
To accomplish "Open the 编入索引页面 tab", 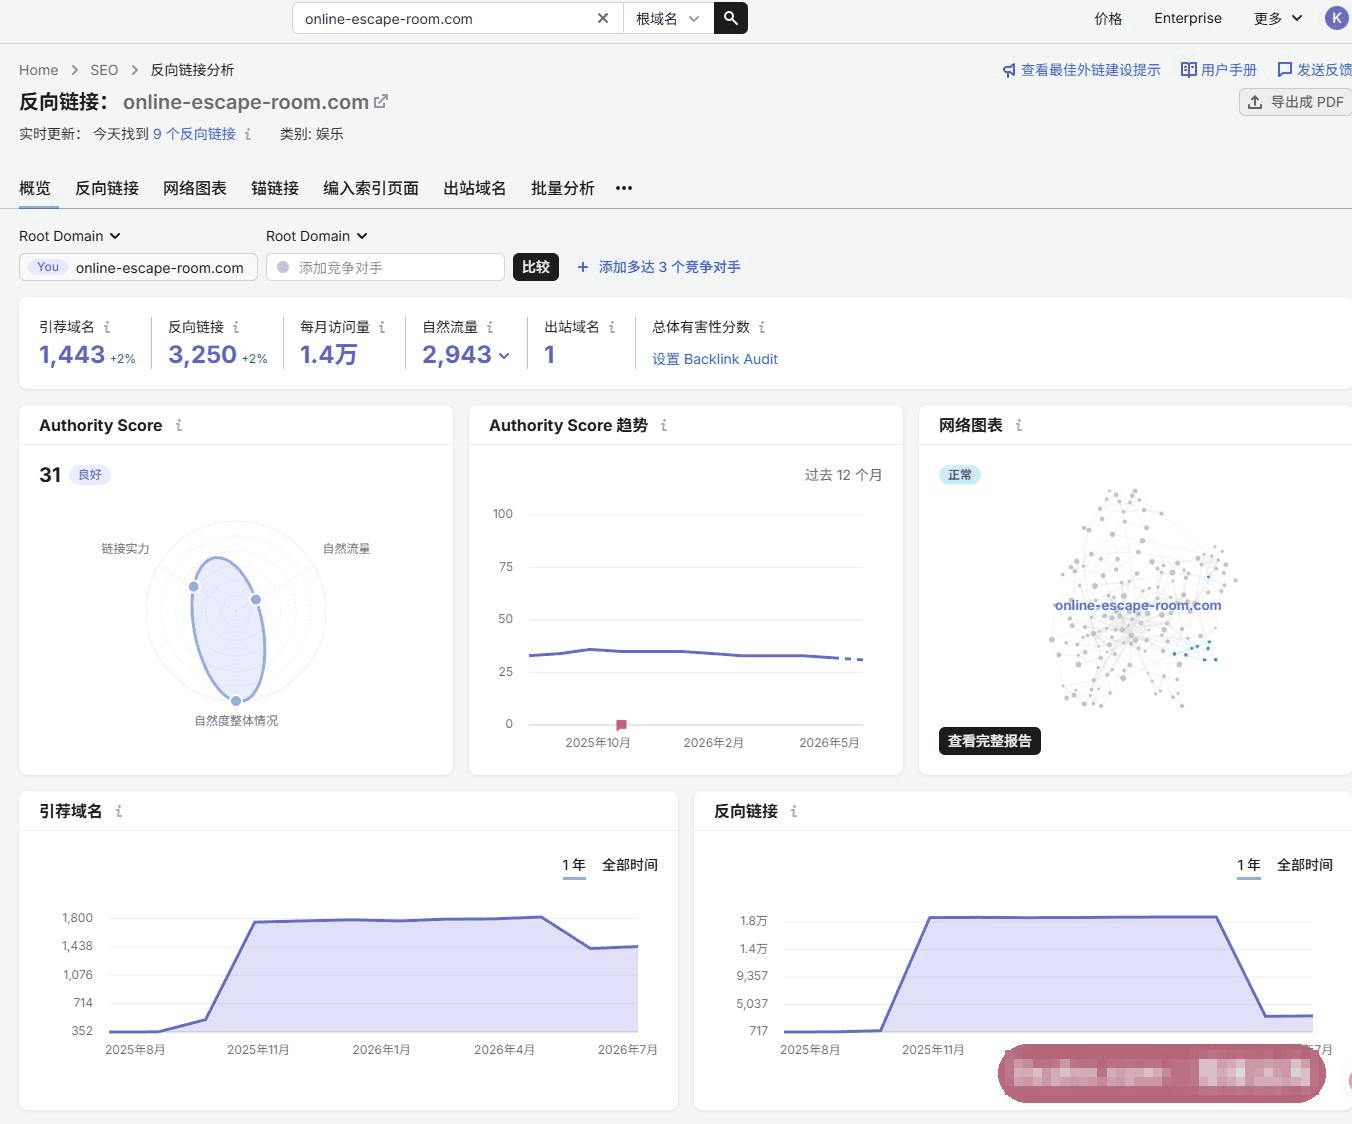I will pyautogui.click(x=371, y=188).
